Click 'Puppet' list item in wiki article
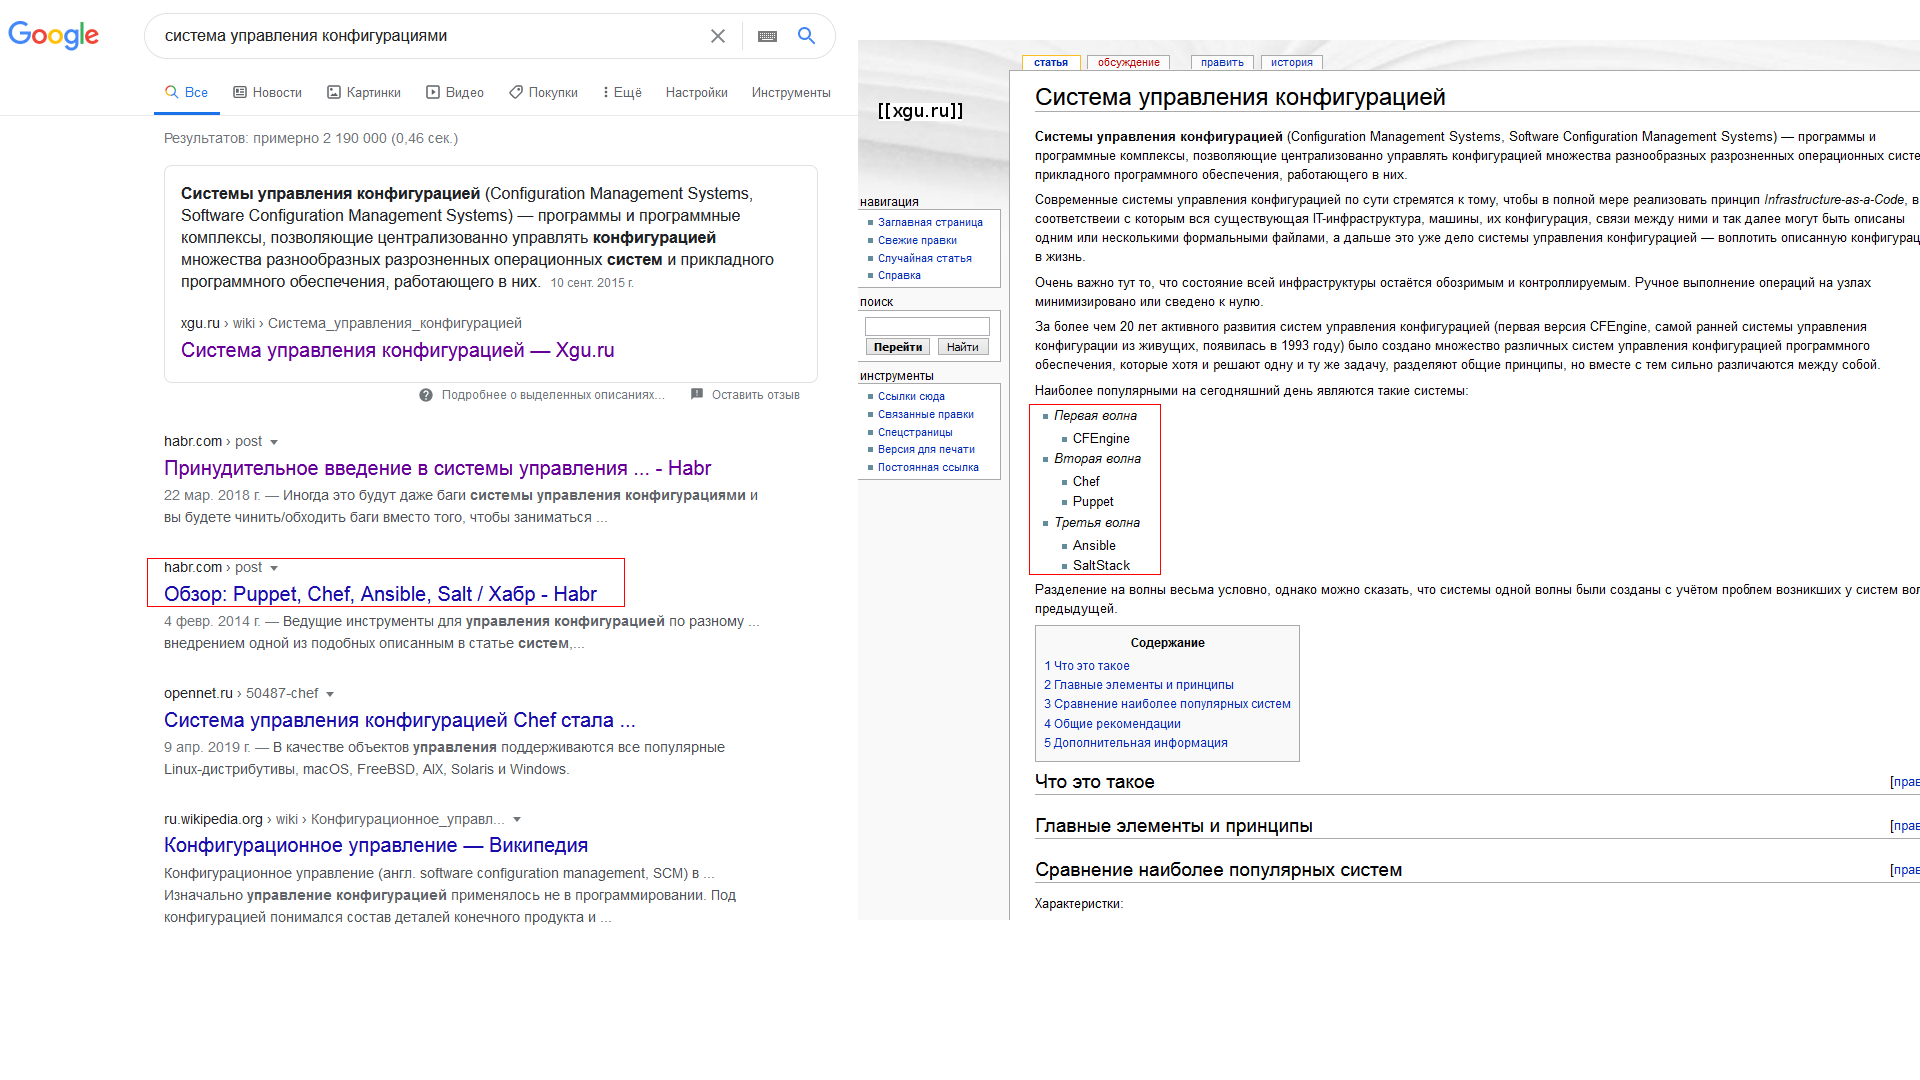1920x1080 pixels. (1093, 502)
